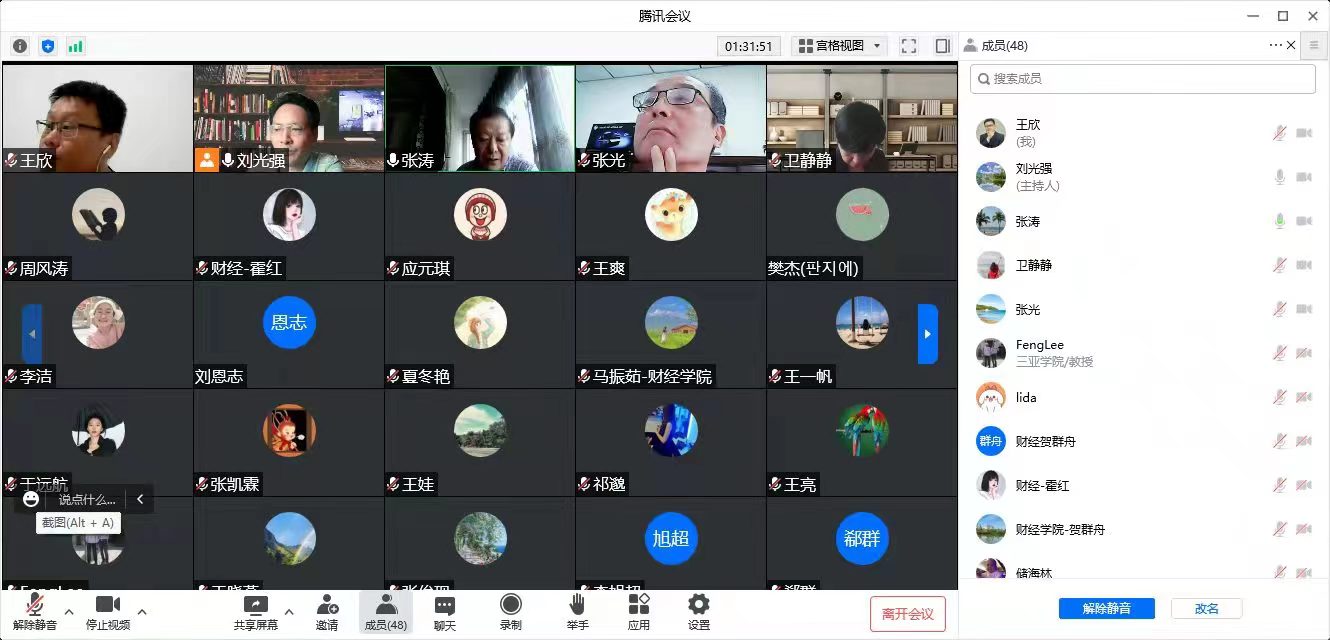Screen dimensions: 1330x640
Task: Open 设置 settings gear
Action: tap(699, 612)
